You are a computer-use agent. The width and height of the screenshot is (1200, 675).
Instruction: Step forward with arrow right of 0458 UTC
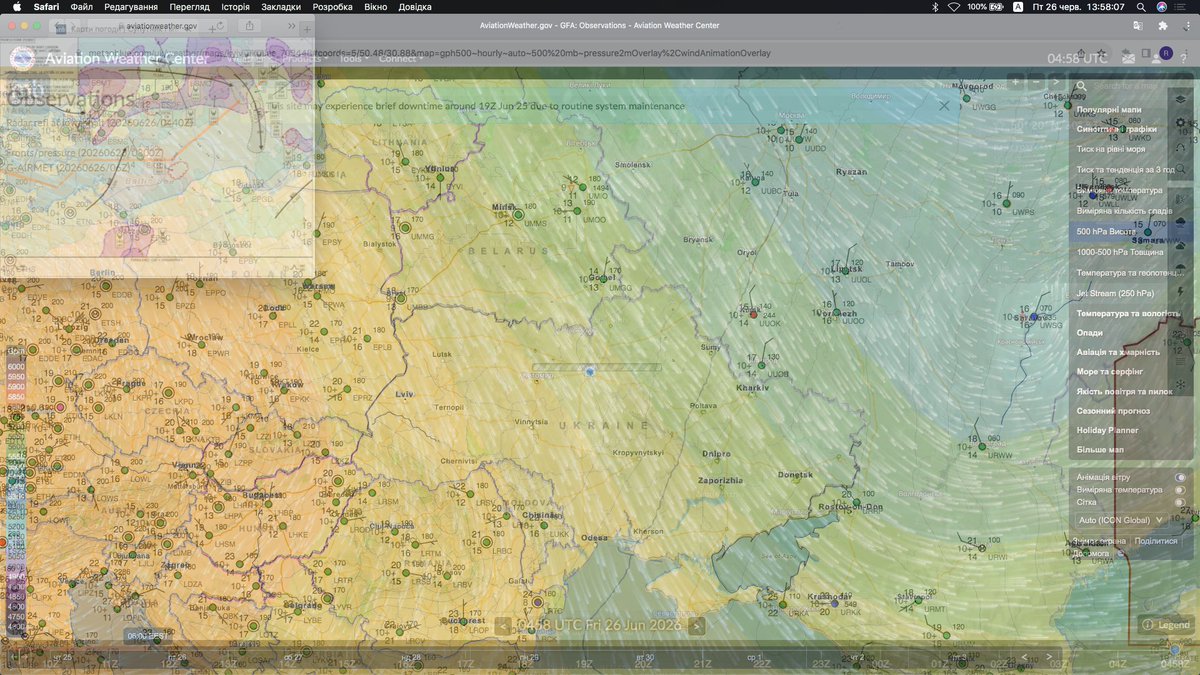[697, 625]
